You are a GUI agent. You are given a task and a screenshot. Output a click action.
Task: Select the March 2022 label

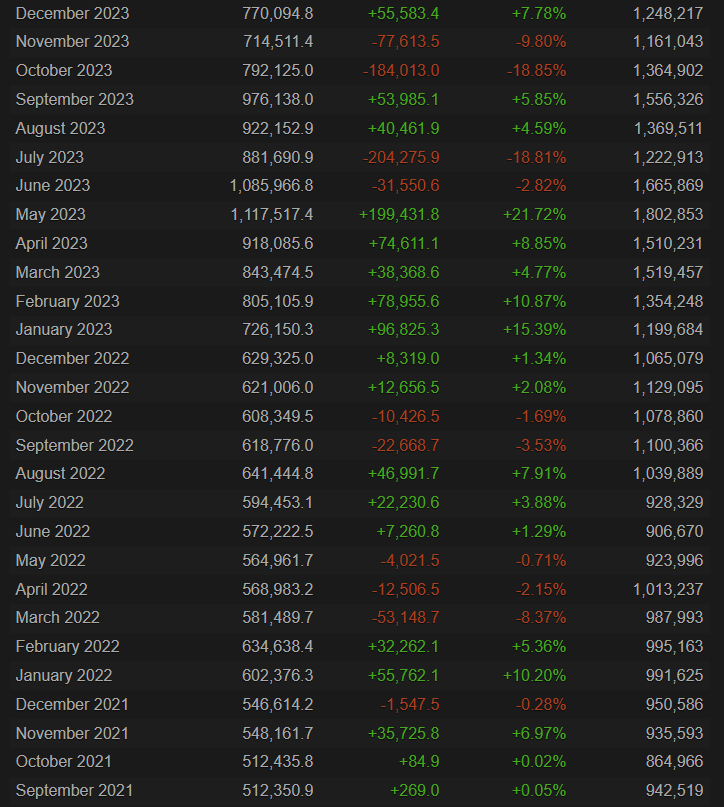tap(58, 616)
